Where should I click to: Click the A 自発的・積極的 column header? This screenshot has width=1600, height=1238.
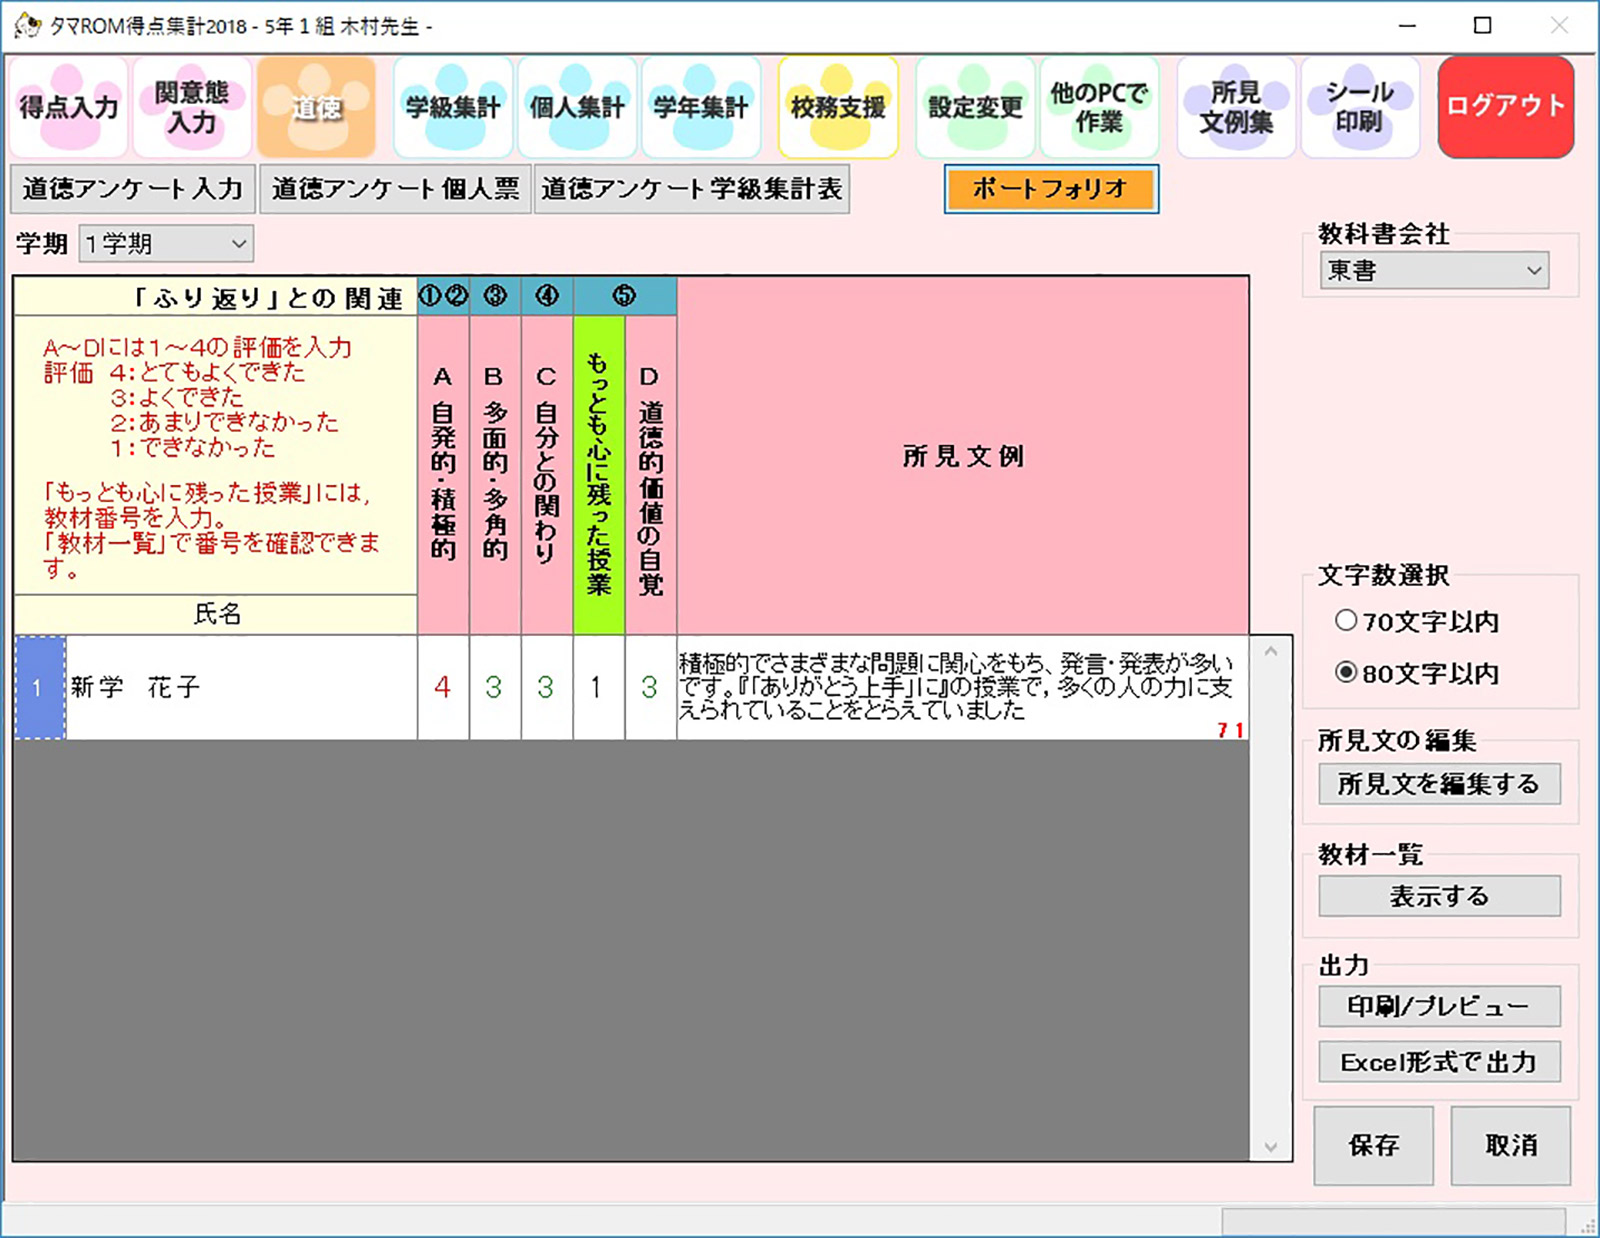(443, 475)
